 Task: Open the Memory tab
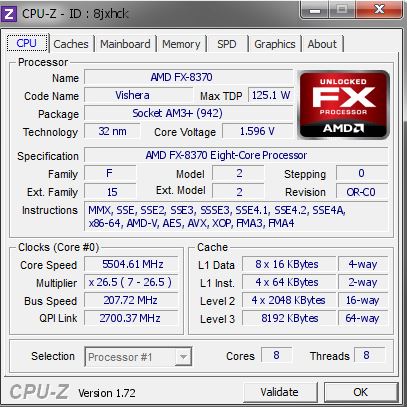click(x=181, y=44)
